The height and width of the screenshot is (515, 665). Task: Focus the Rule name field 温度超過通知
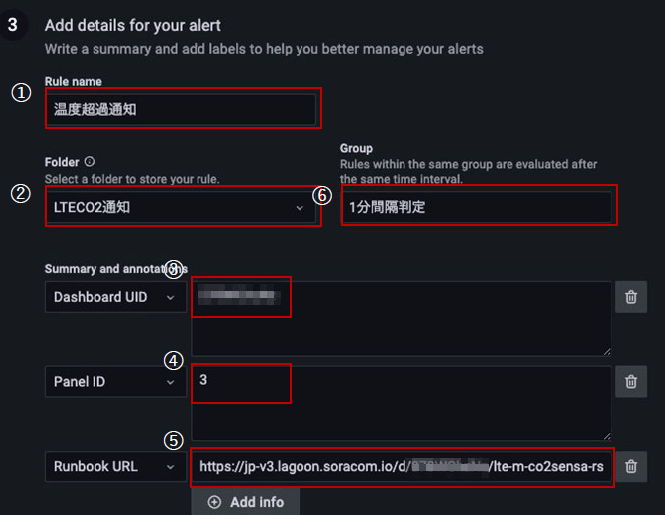[x=181, y=109]
